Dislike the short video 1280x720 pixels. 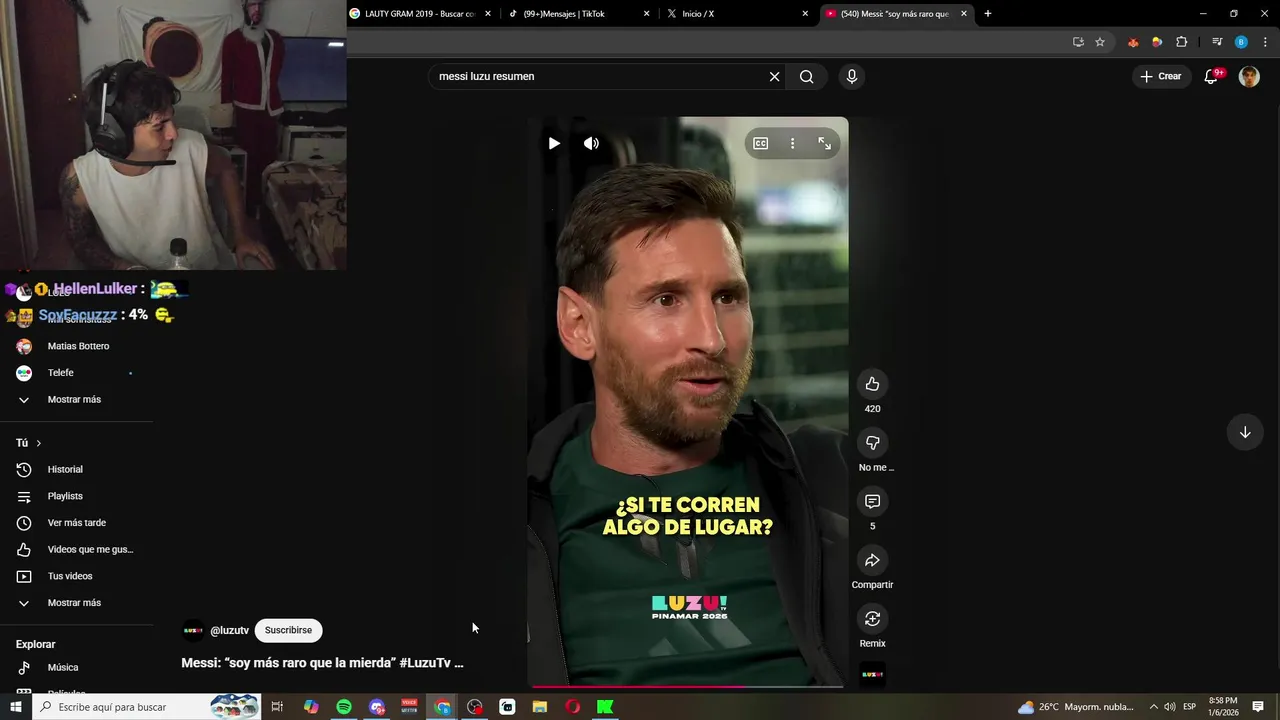[x=872, y=442]
